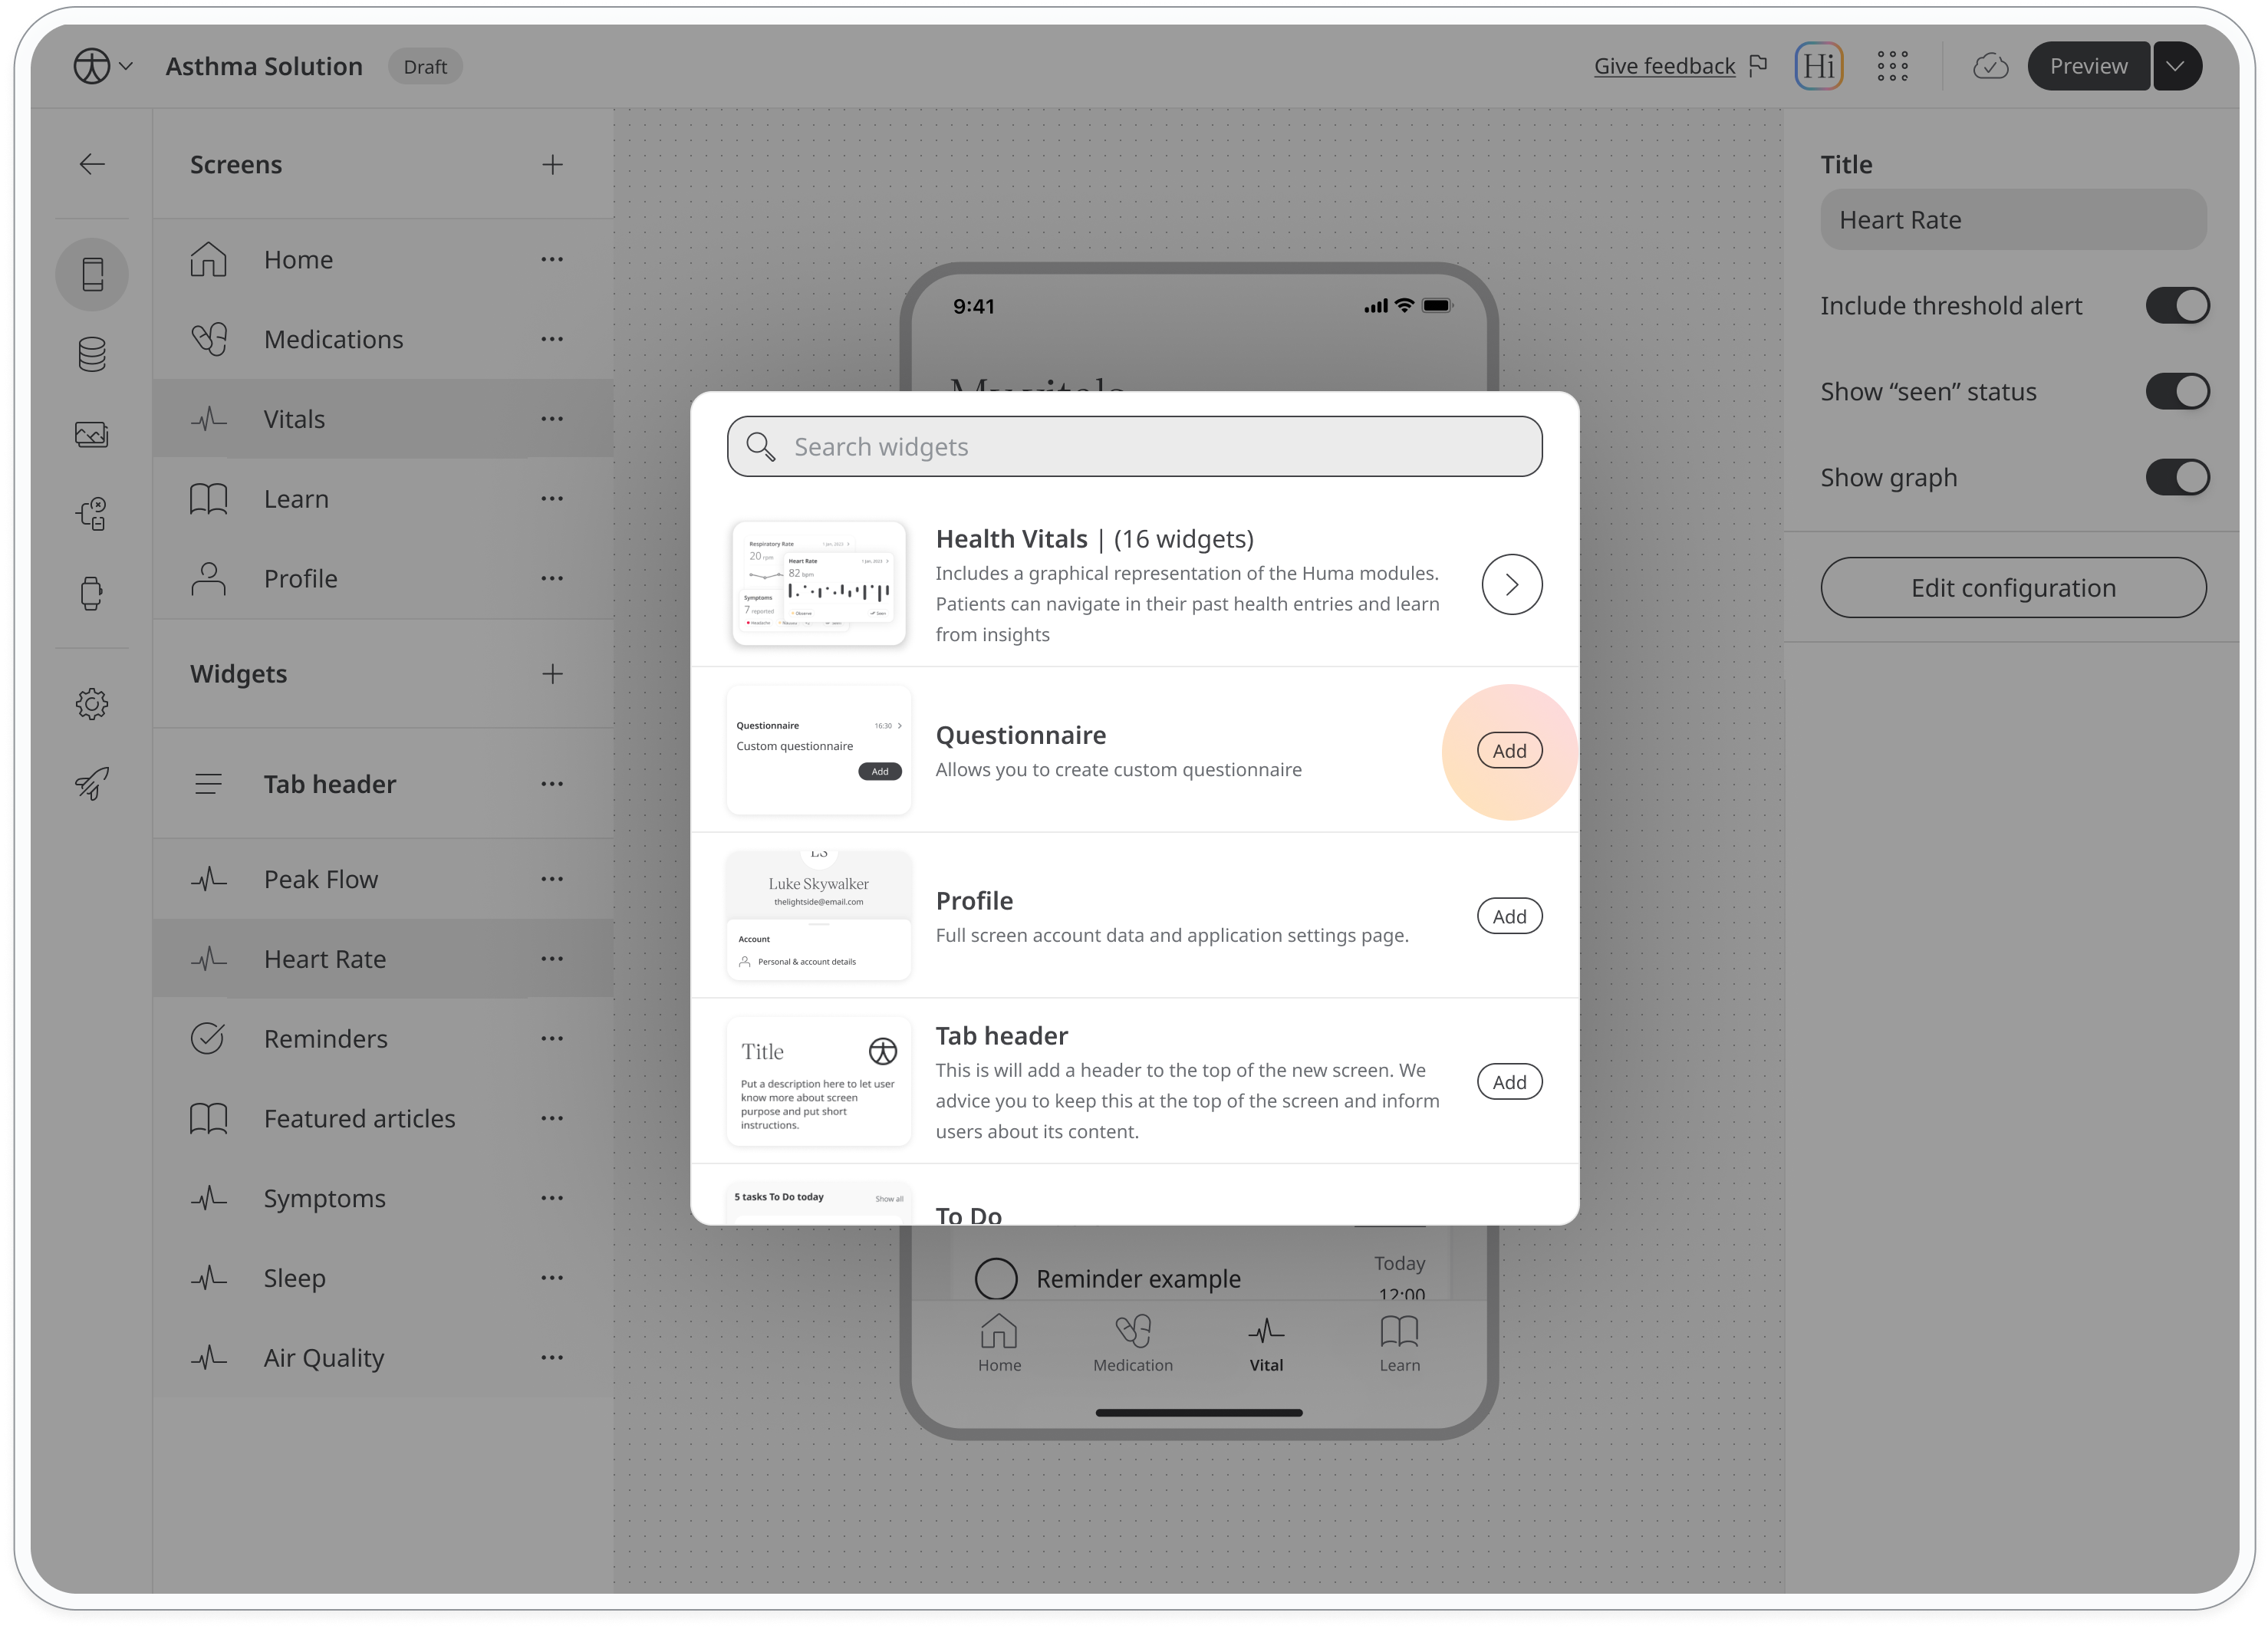Viewport: 2268px width, 1629px height.
Task: Click the apps grid icon in top bar
Action: [x=1893, y=65]
